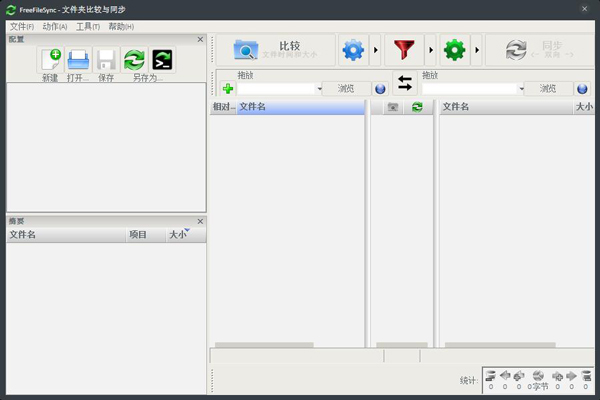Click the 另存为 green sync icon
This screenshot has width=600, height=400.
click(x=134, y=60)
